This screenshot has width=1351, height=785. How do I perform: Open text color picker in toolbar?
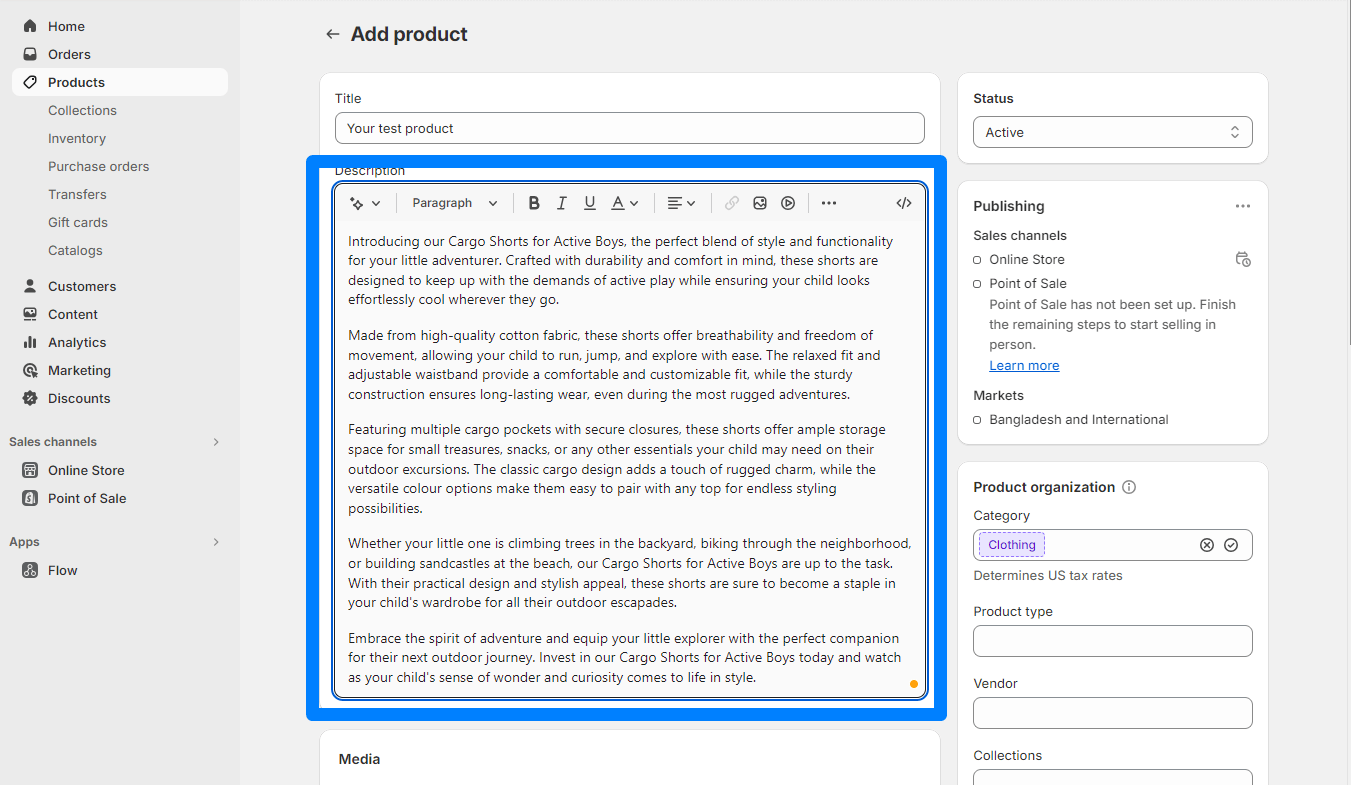(625, 203)
